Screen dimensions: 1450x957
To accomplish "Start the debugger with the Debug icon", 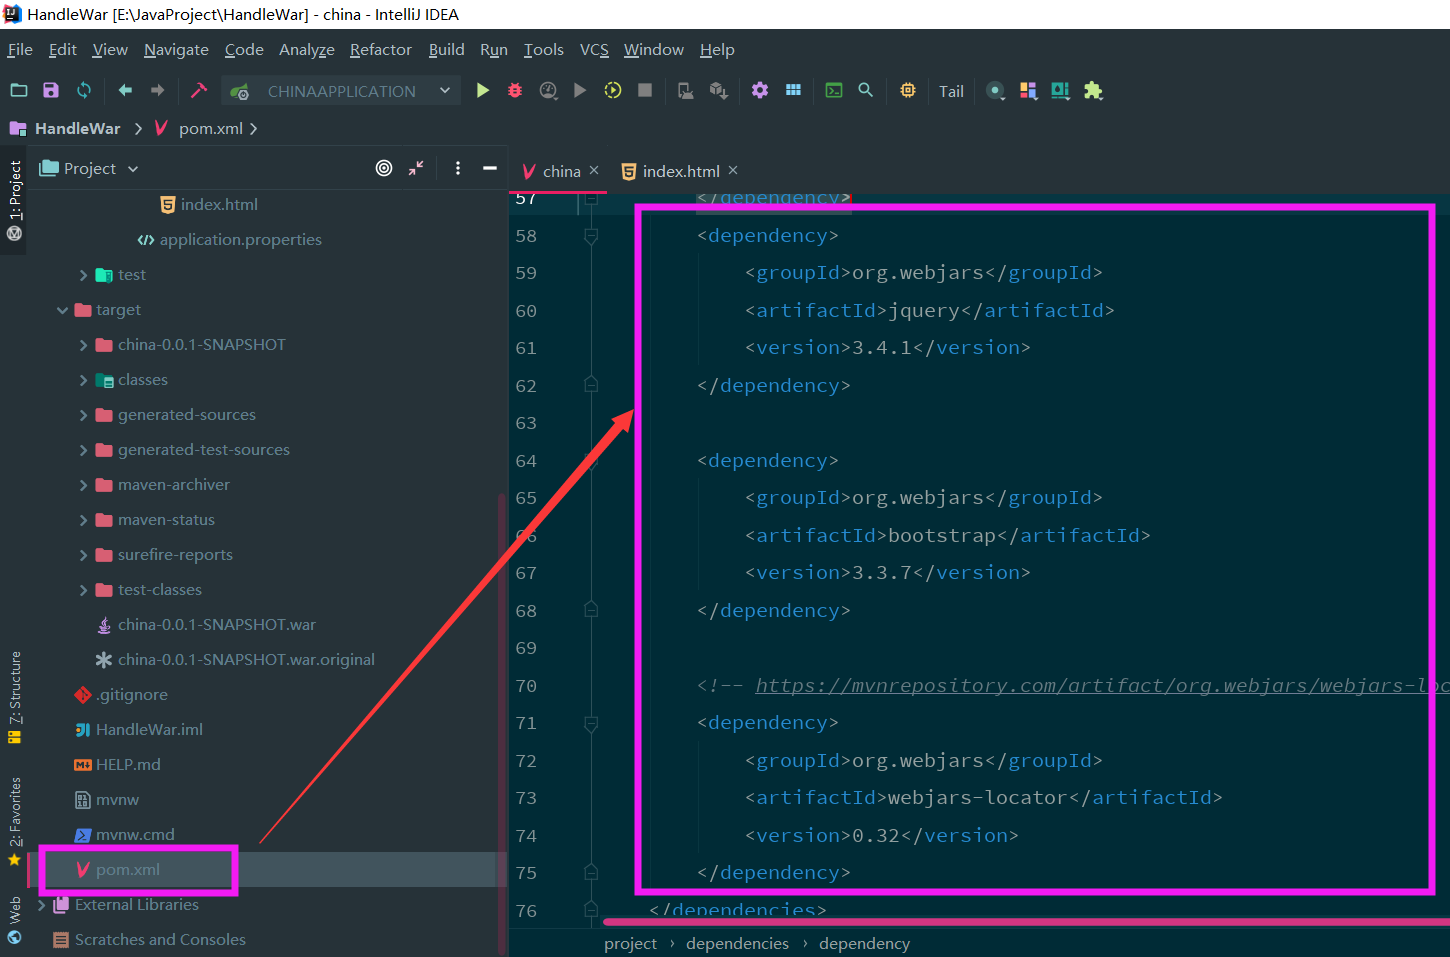I will point(514,90).
